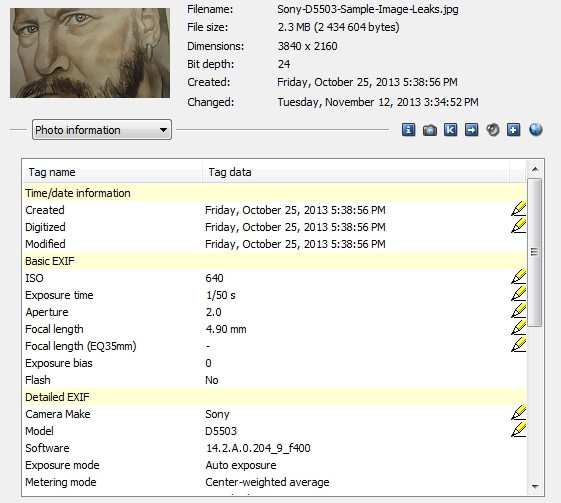Click the blue right-arrow icon
This screenshot has width=561, height=503.
click(x=472, y=130)
